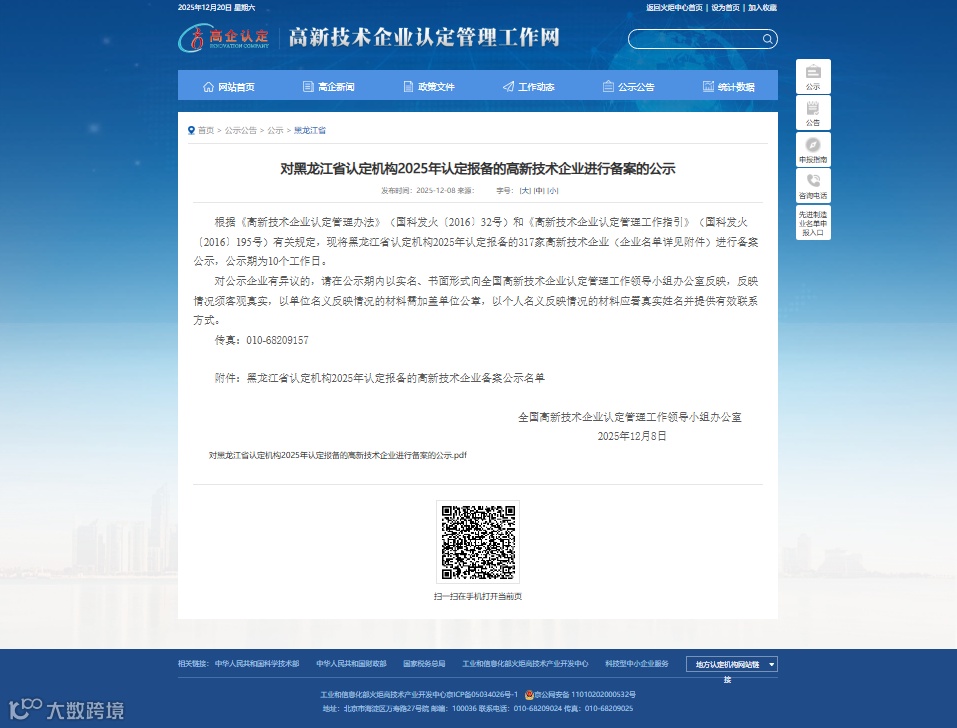Image resolution: width=957 pixels, height=728 pixels.
Task: Click the 公告 sidebar icon
Action: [x=813, y=113]
